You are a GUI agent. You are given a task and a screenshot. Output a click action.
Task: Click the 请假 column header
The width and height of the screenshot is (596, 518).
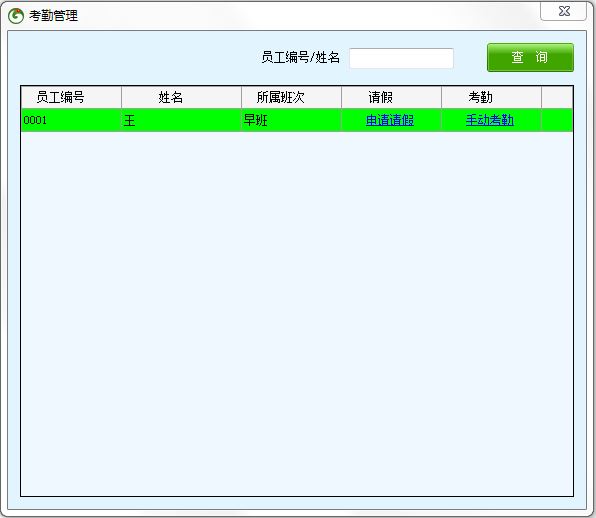click(391, 97)
